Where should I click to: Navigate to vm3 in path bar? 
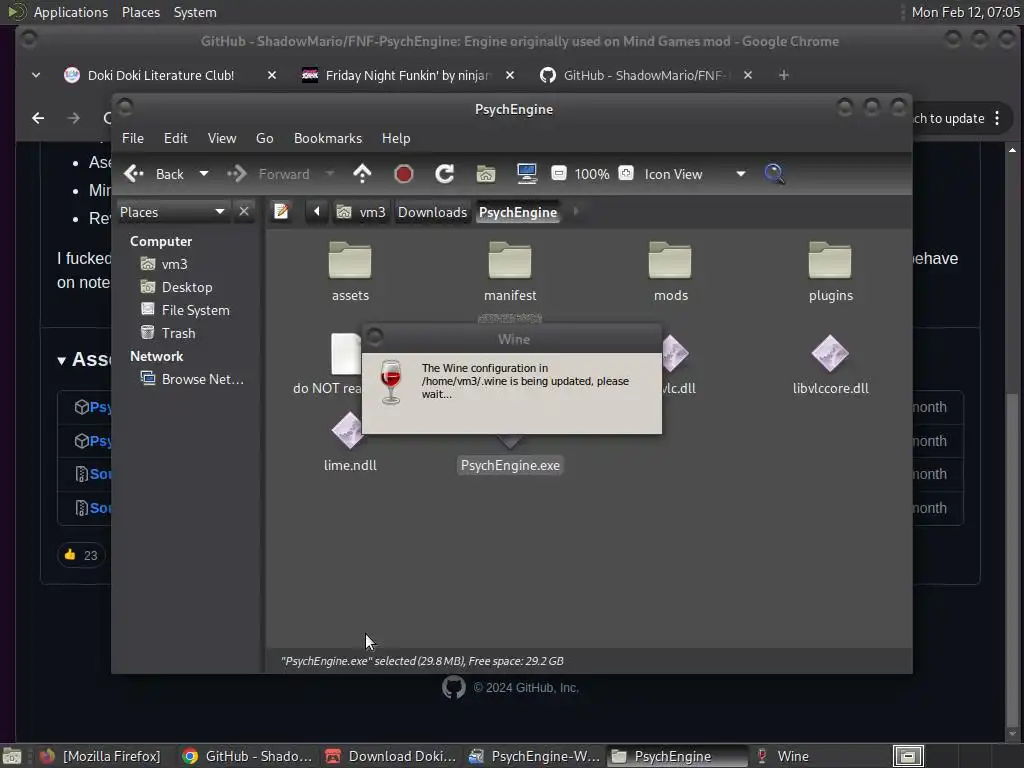point(361,212)
